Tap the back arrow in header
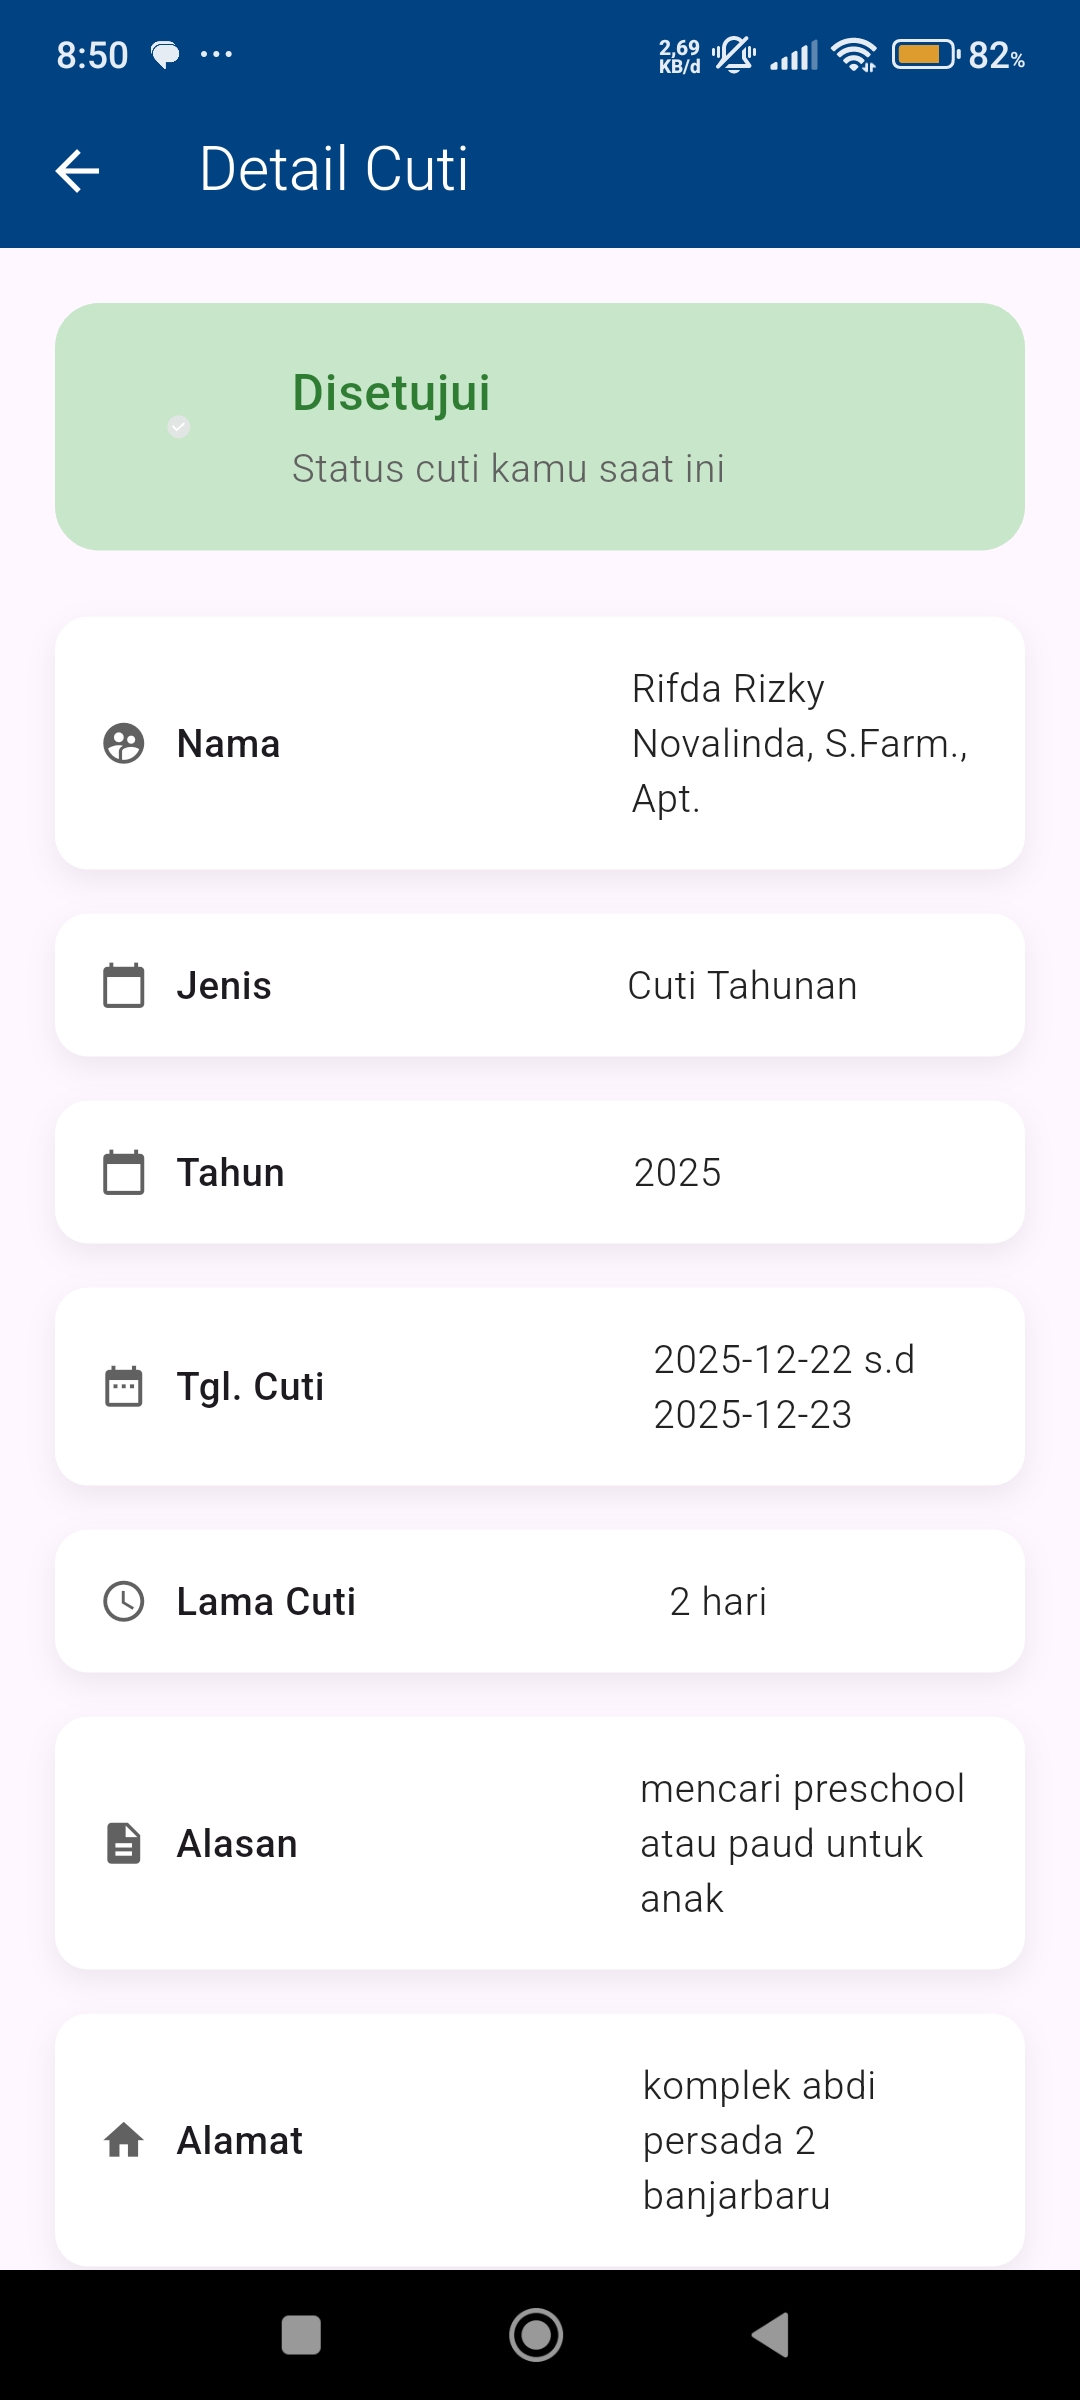 click(77, 170)
